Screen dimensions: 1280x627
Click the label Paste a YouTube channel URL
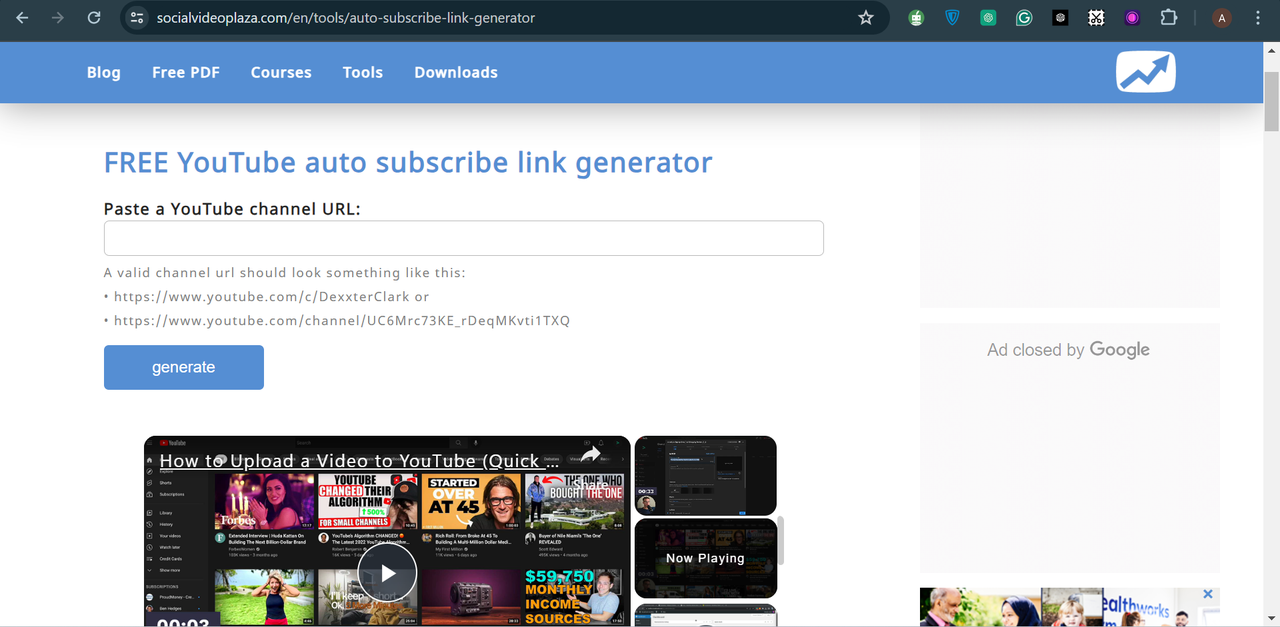pos(232,209)
